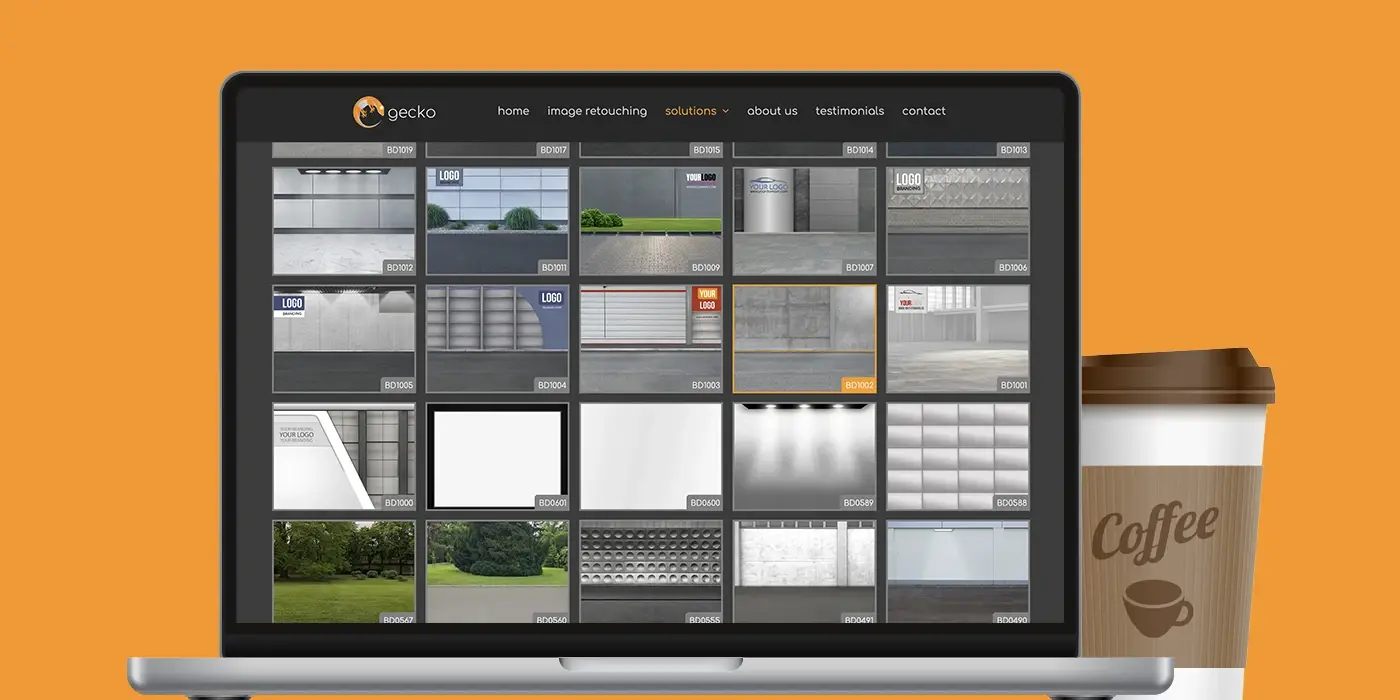Open the about us page
This screenshot has width=1400, height=700.
(772, 111)
